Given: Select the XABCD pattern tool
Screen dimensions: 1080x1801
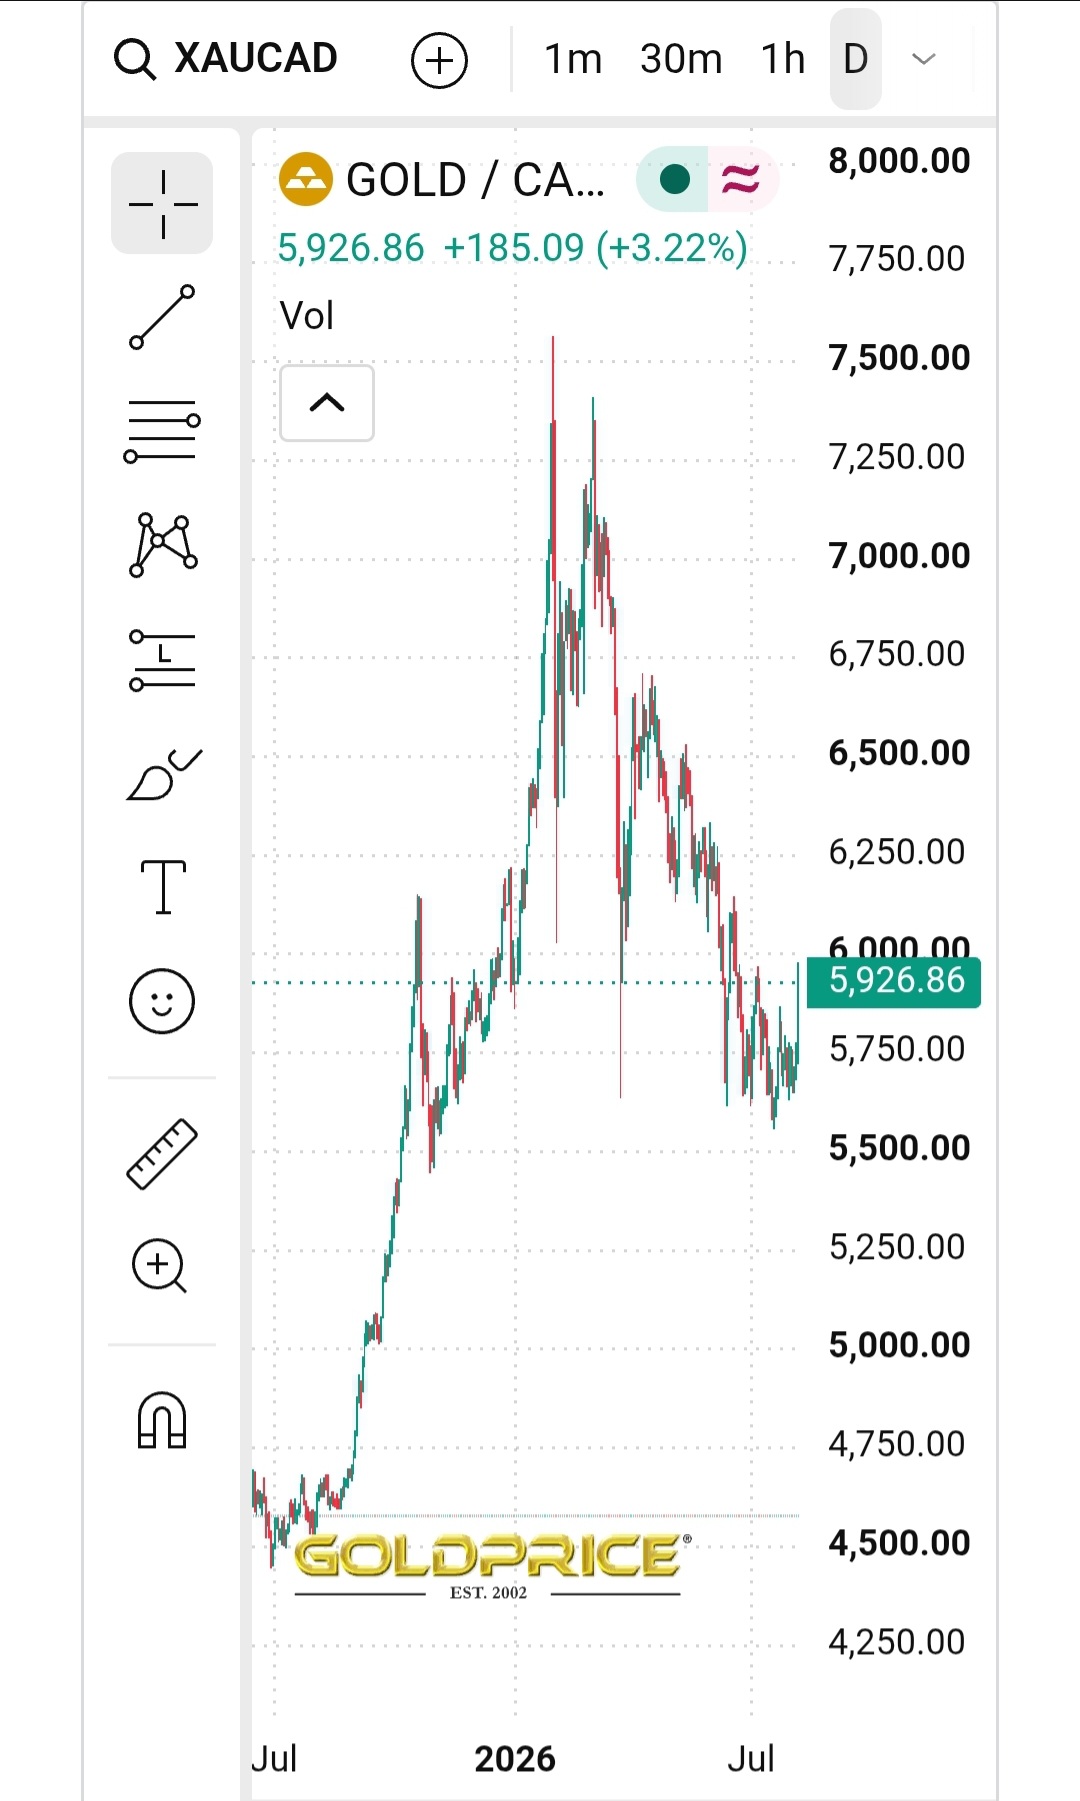Looking at the screenshot, I should tap(162, 545).
